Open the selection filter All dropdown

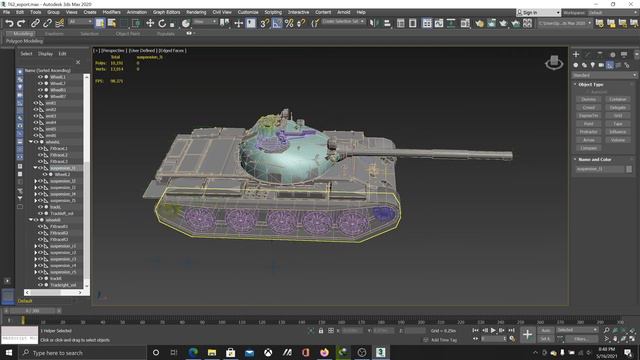[80, 22]
